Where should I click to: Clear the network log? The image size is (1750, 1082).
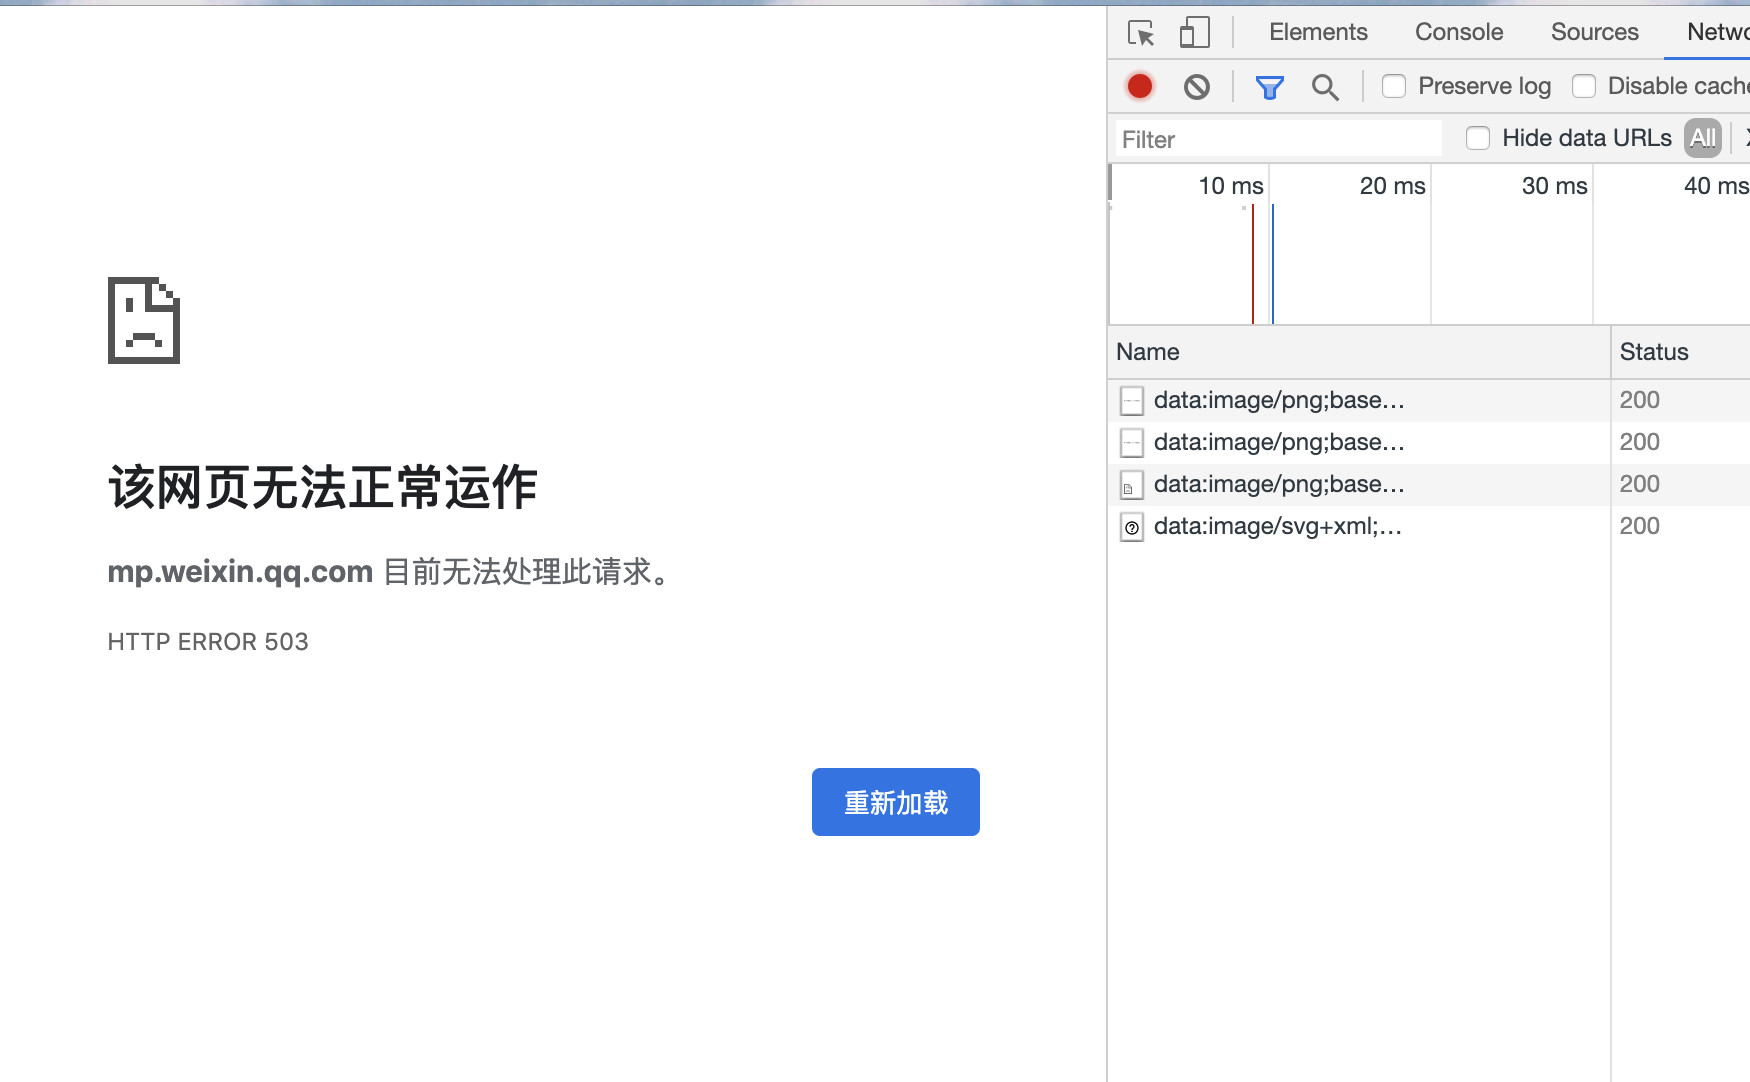tap(1196, 87)
